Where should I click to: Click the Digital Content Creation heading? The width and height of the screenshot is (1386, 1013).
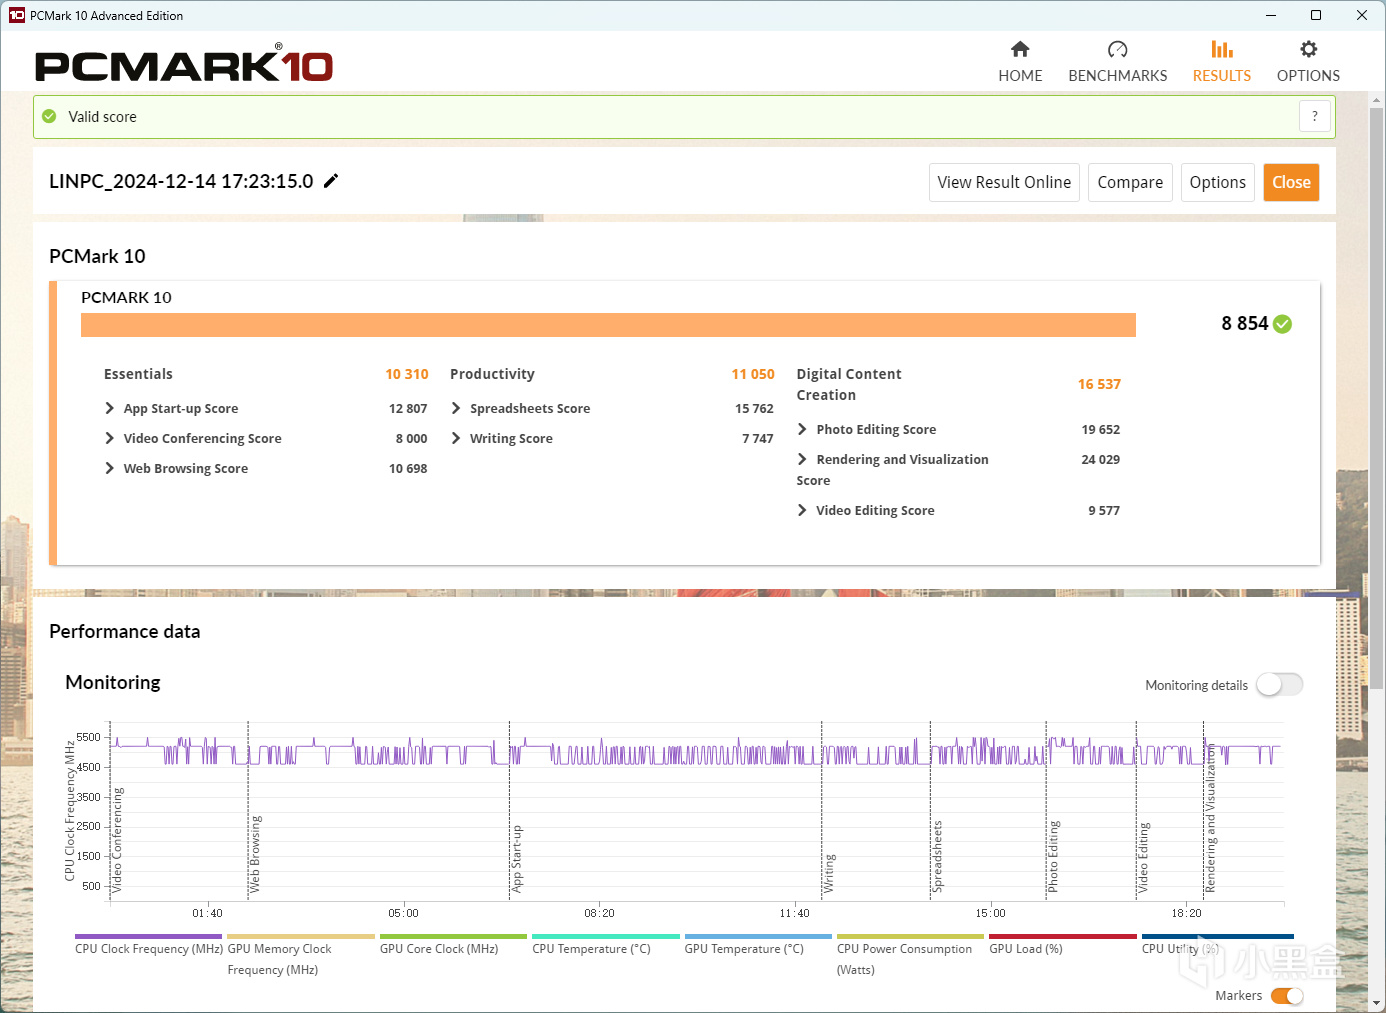click(x=849, y=384)
